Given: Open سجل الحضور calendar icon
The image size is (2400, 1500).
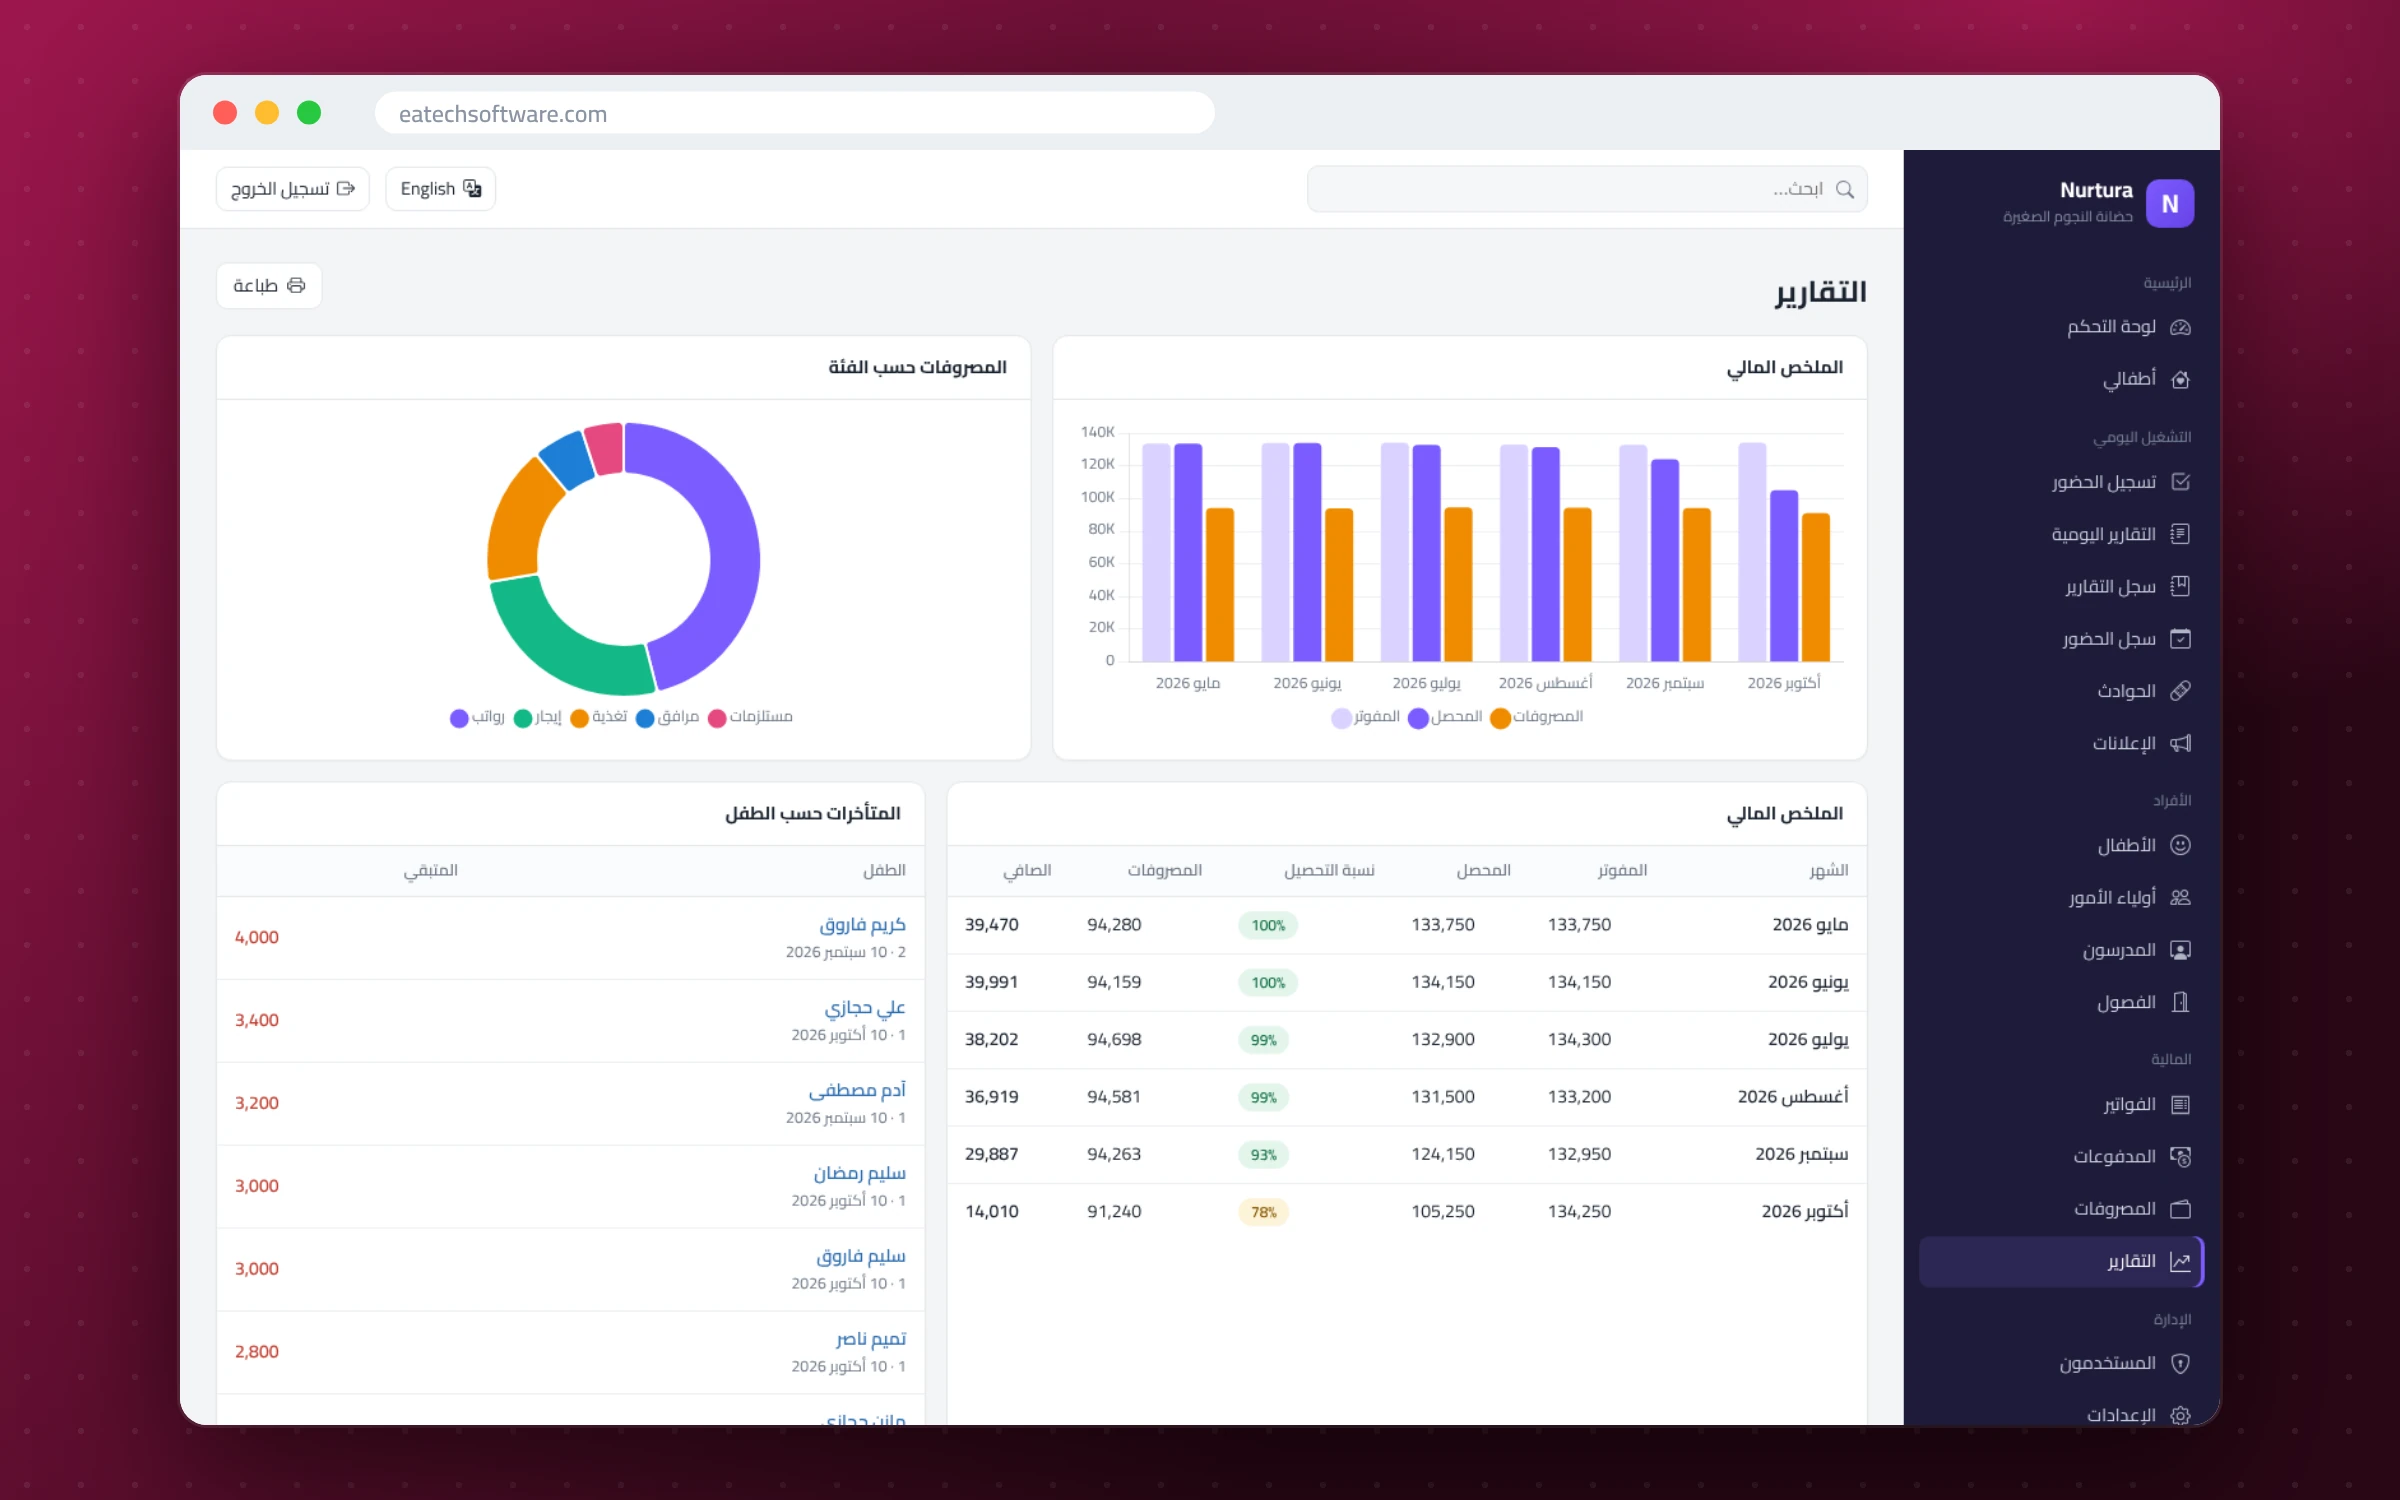Looking at the screenshot, I should [2180, 638].
